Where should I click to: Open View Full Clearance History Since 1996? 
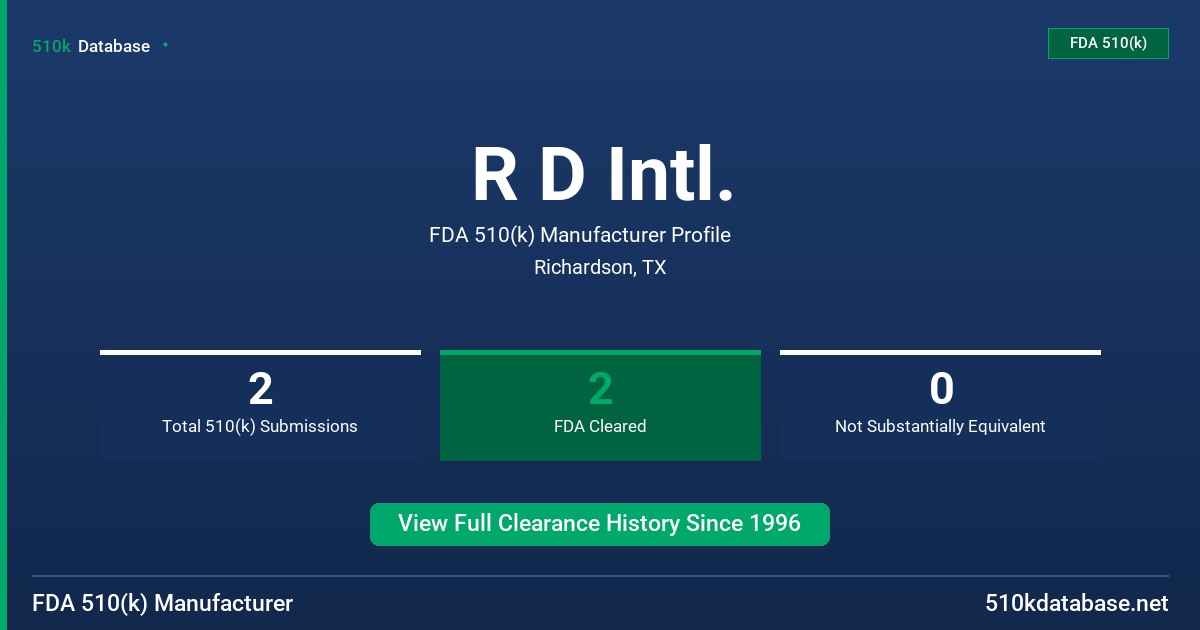coord(600,524)
